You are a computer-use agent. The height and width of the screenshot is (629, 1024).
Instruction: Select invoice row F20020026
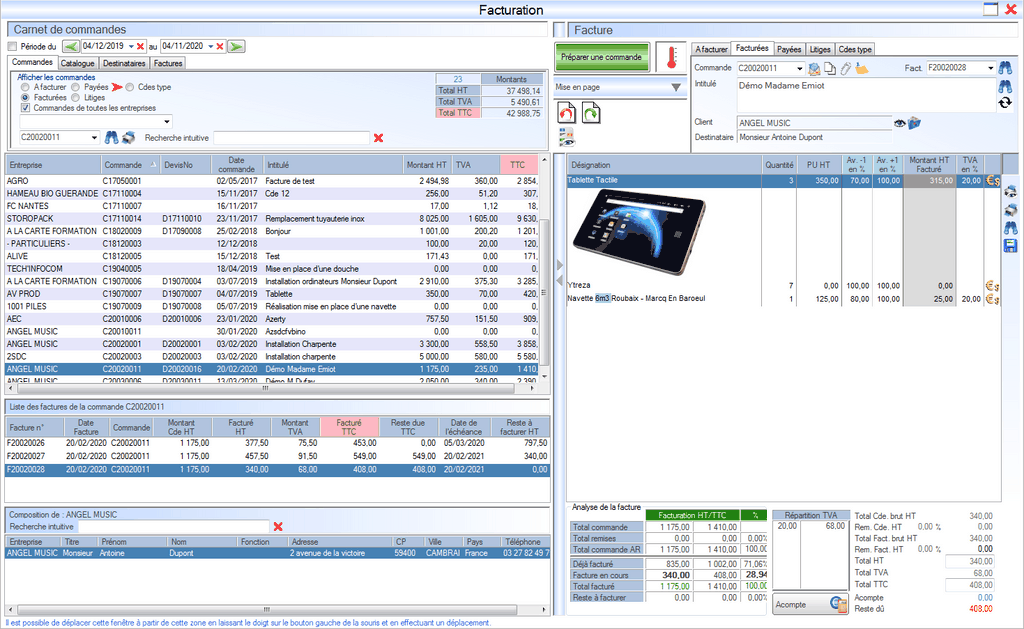pyautogui.click(x=277, y=443)
